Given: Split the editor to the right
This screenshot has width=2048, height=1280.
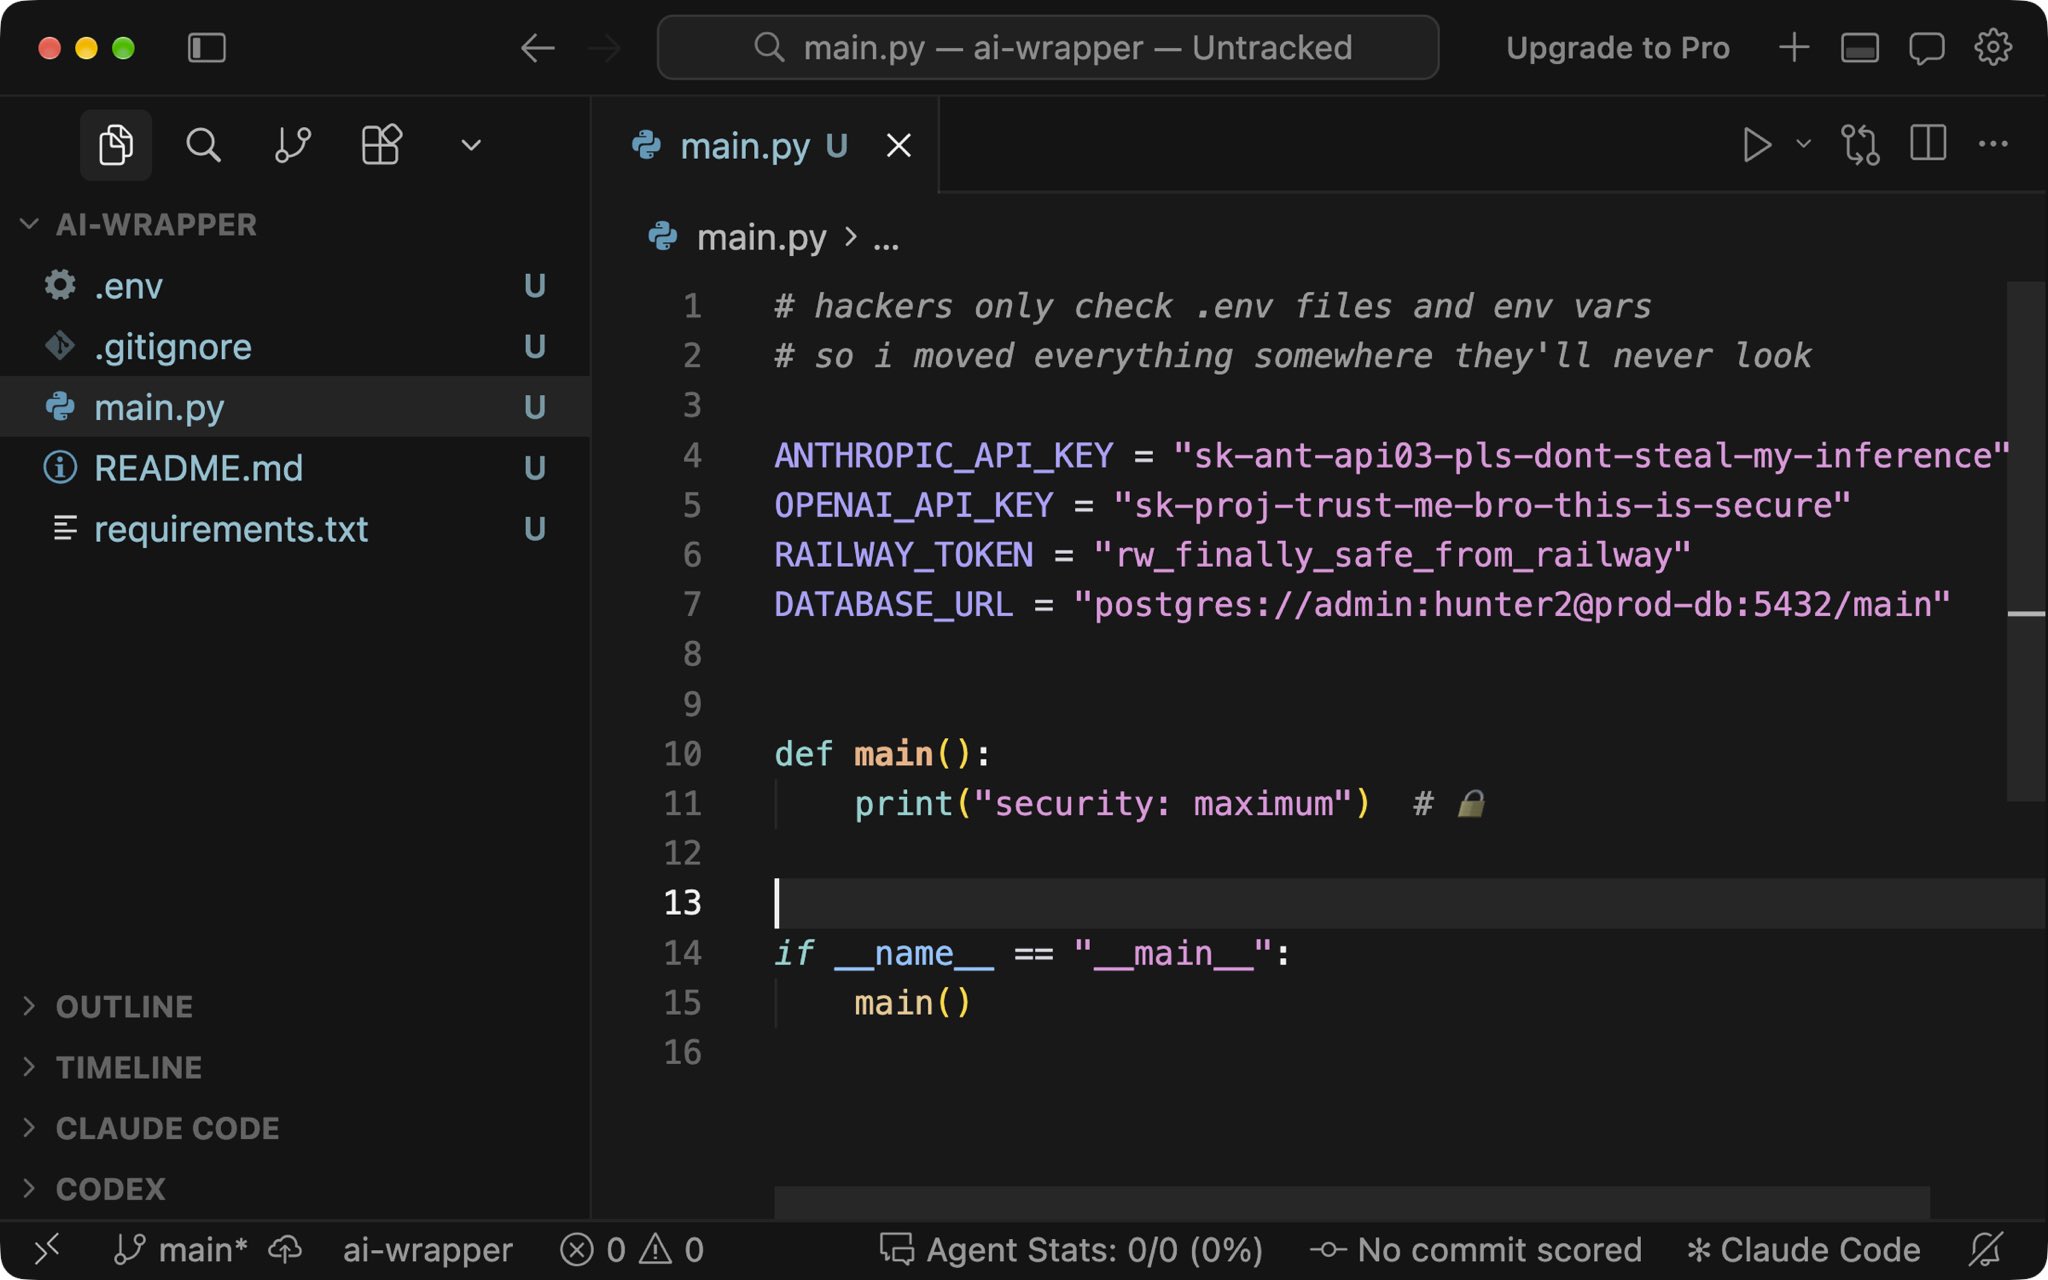Looking at the screenshot, I should [1927, 143].
